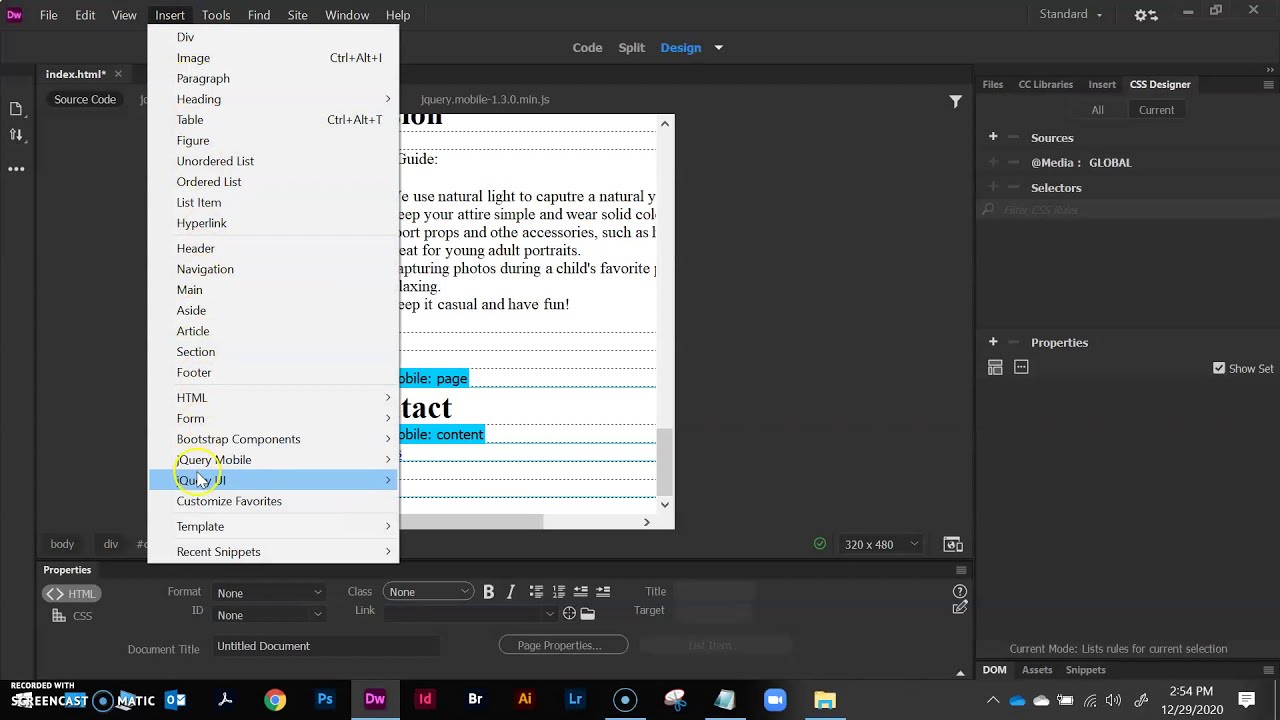Click the Add CSS Property plus icon
1280x720 pixels.
993,342
